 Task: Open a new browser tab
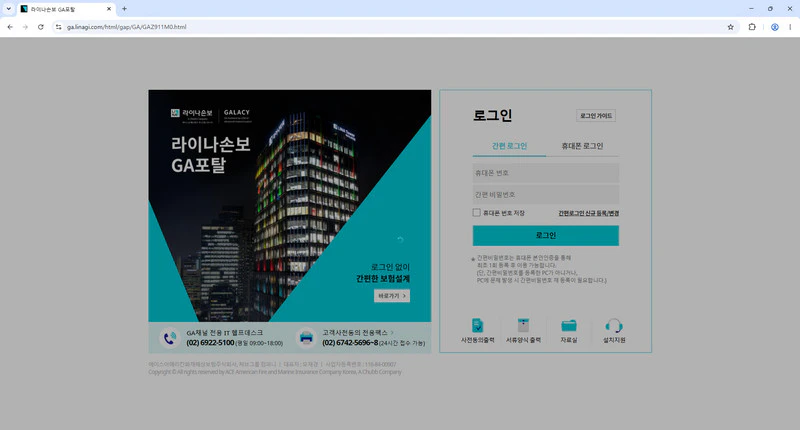click(x=124, y=9)
